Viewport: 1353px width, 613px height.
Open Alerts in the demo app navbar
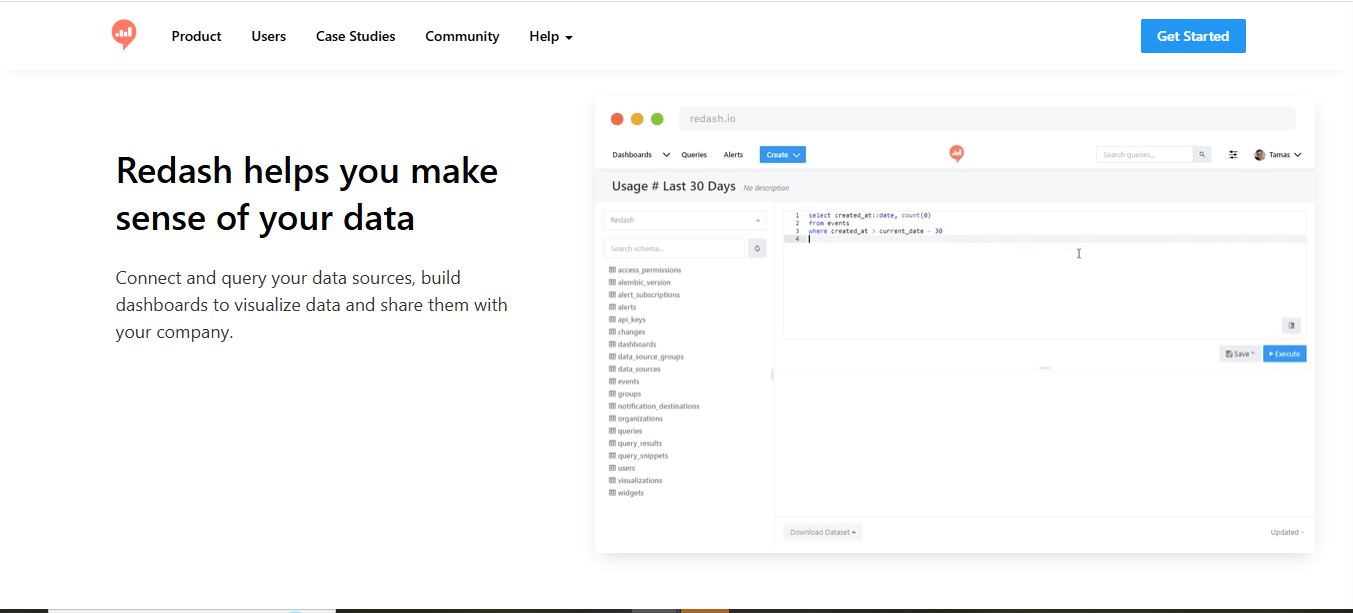coord(733,155)
